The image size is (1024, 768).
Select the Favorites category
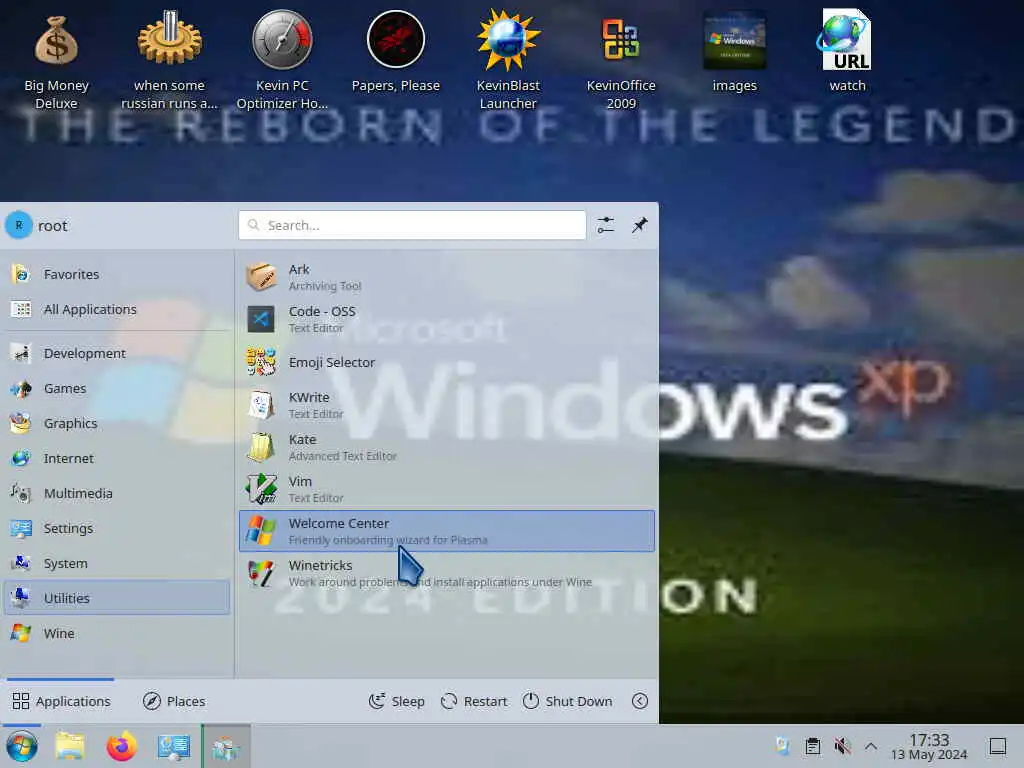[x=117, y=274]
